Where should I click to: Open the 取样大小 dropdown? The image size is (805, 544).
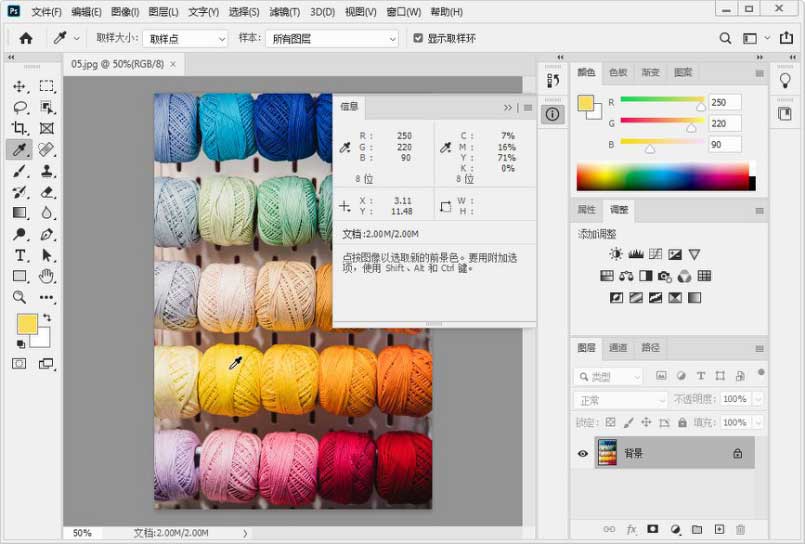185,39
